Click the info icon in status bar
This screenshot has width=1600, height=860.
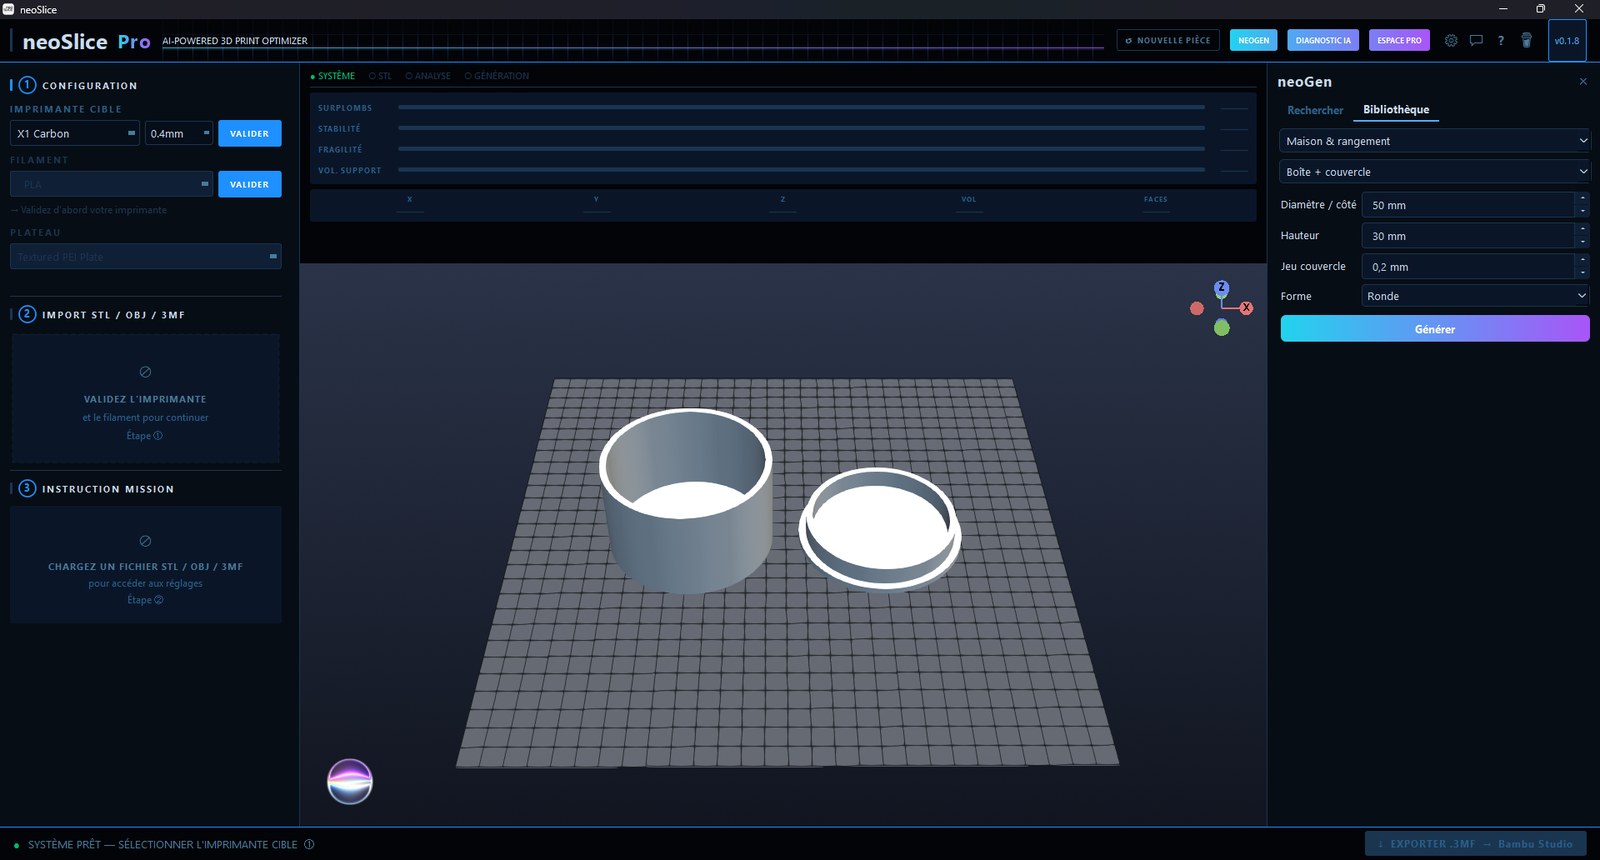(x=309, y=844)
